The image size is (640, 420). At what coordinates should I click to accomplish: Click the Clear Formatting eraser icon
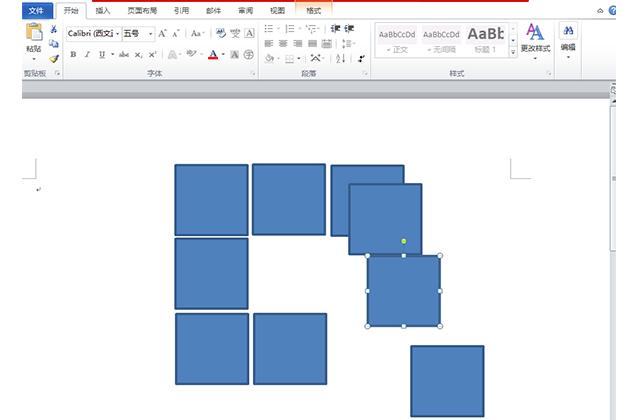click(221, 33)
